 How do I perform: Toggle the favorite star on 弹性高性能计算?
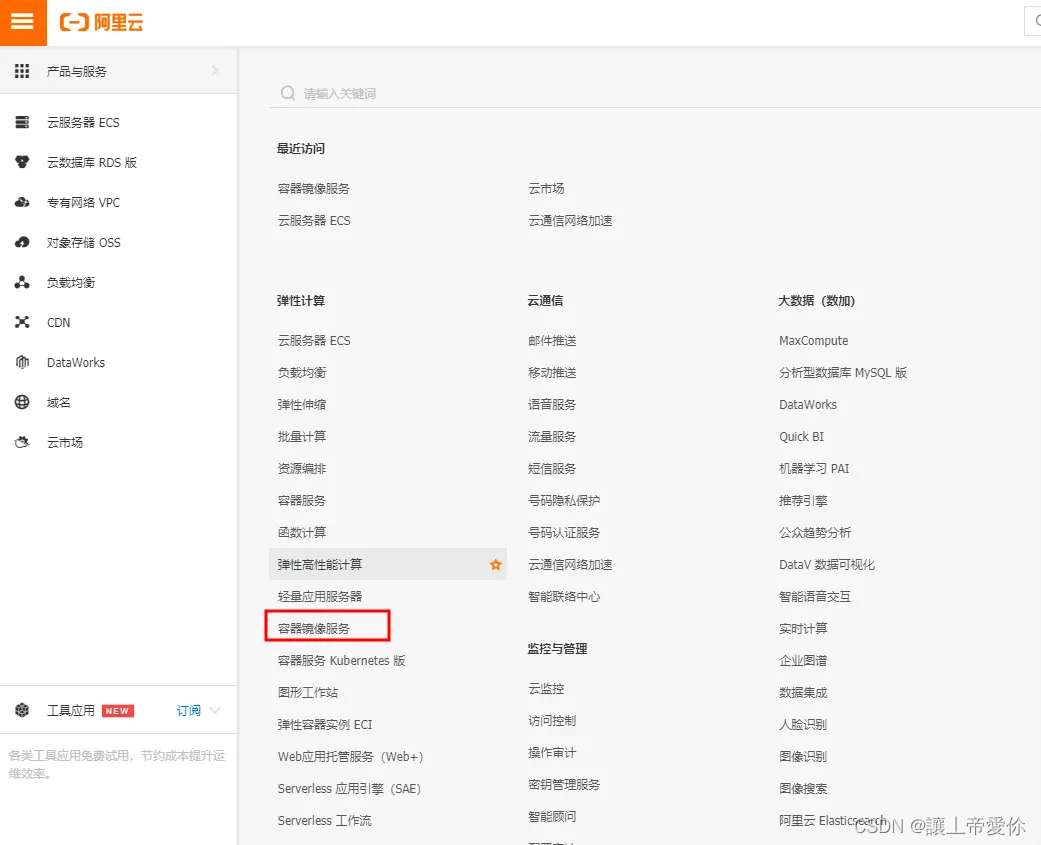click(x=495, y=564)
